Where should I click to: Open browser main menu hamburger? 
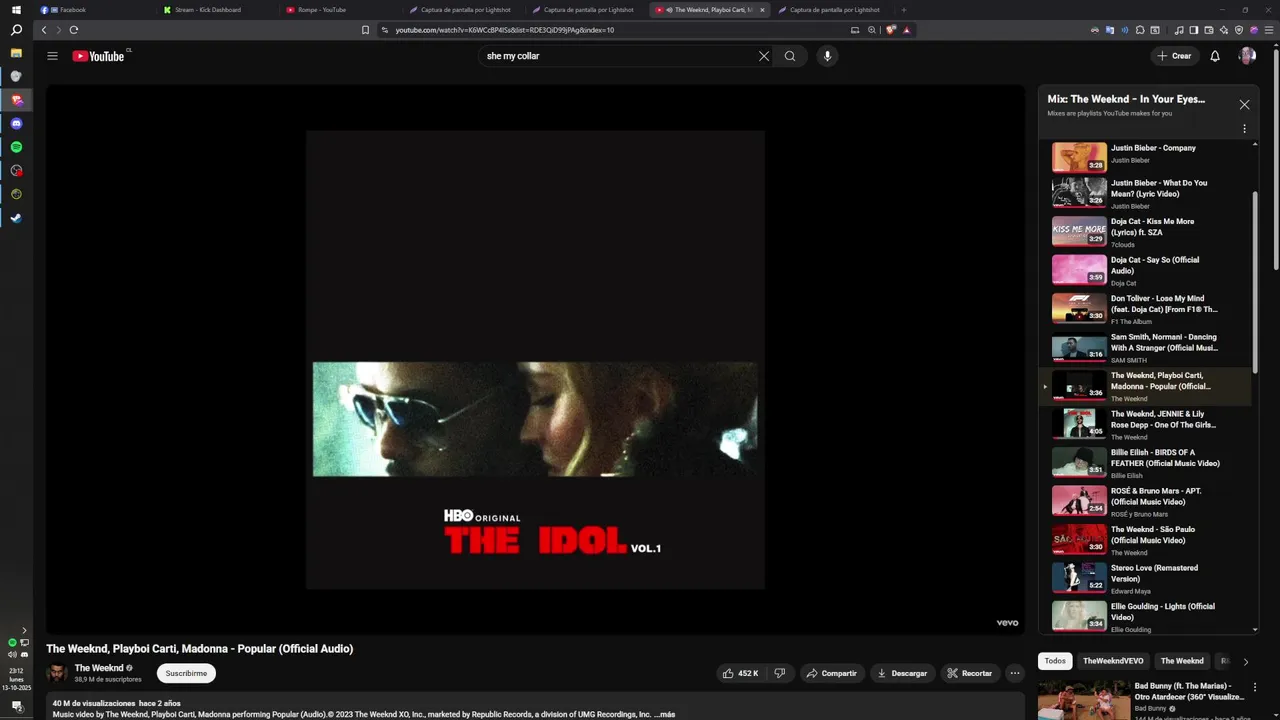[x=1268, y=30]
